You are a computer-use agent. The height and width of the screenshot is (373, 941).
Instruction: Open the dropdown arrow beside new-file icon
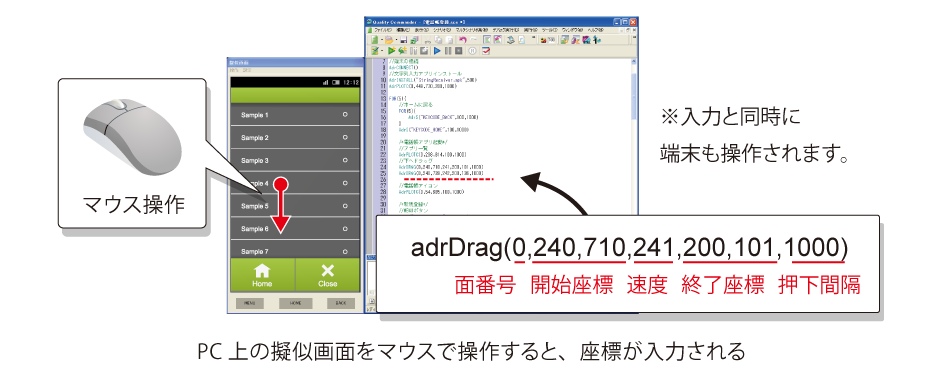point(382,40)
